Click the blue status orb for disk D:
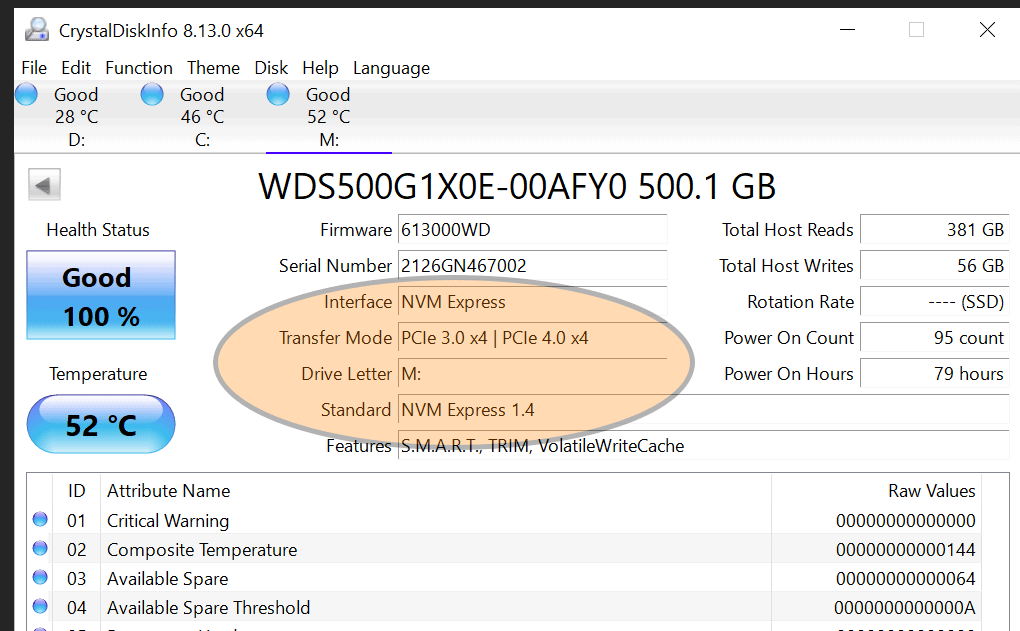The height and width of the screenshot is (631, 1020). click(27, 94)
